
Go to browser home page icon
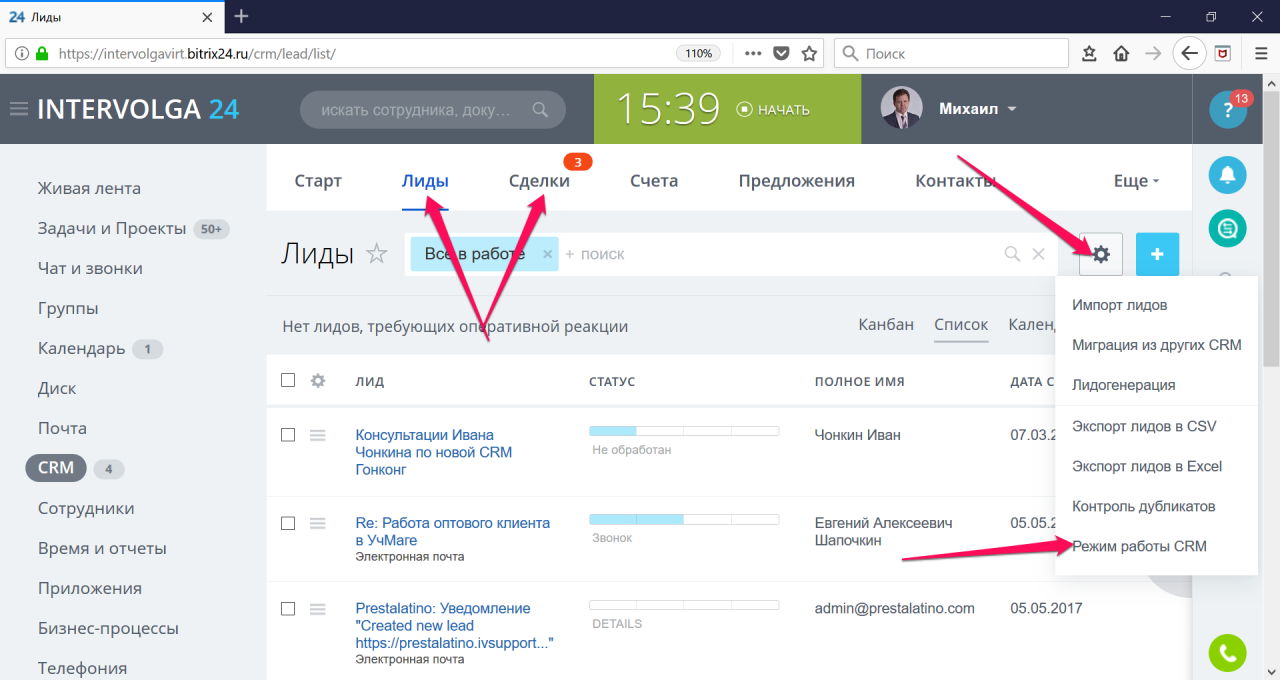1121,53
